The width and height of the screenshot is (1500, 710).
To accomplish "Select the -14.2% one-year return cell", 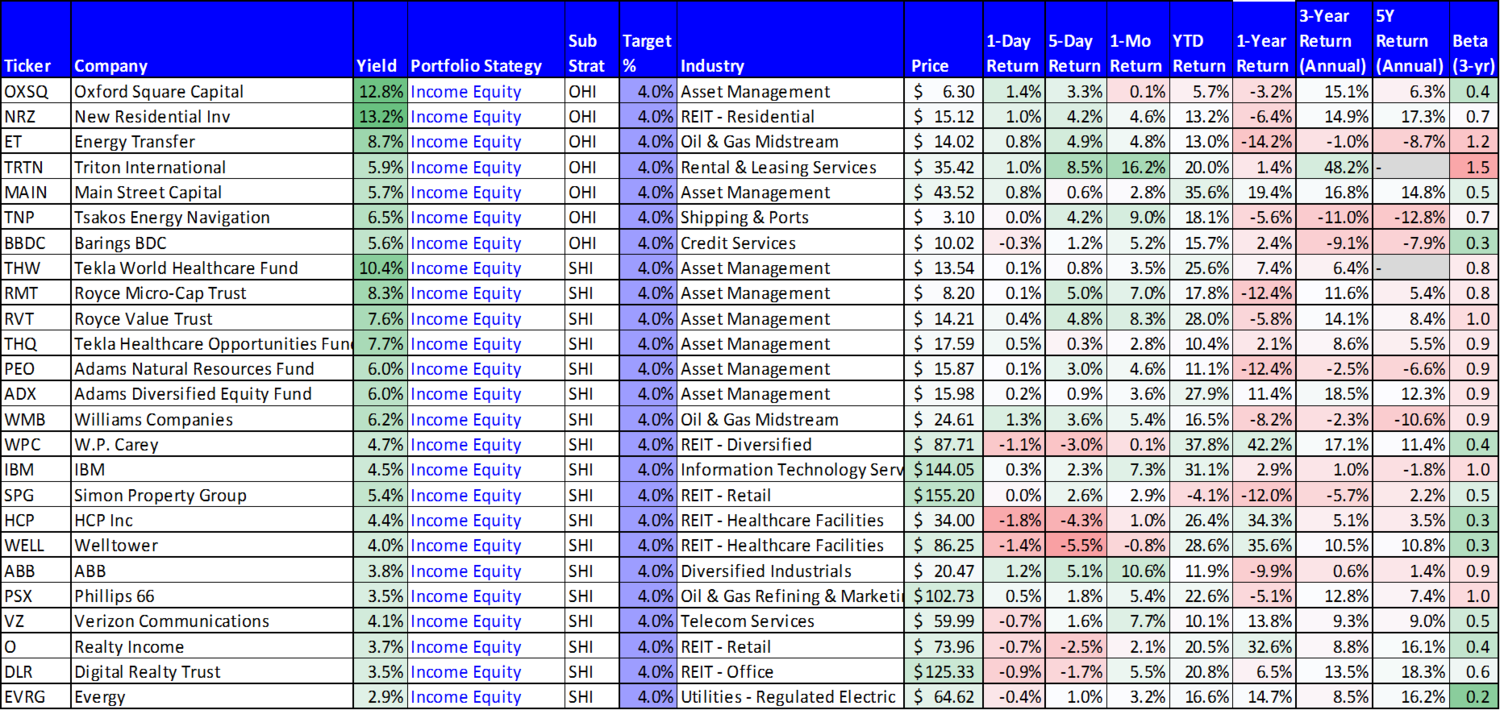I will pyautogui.click(x=1263, y=142).
